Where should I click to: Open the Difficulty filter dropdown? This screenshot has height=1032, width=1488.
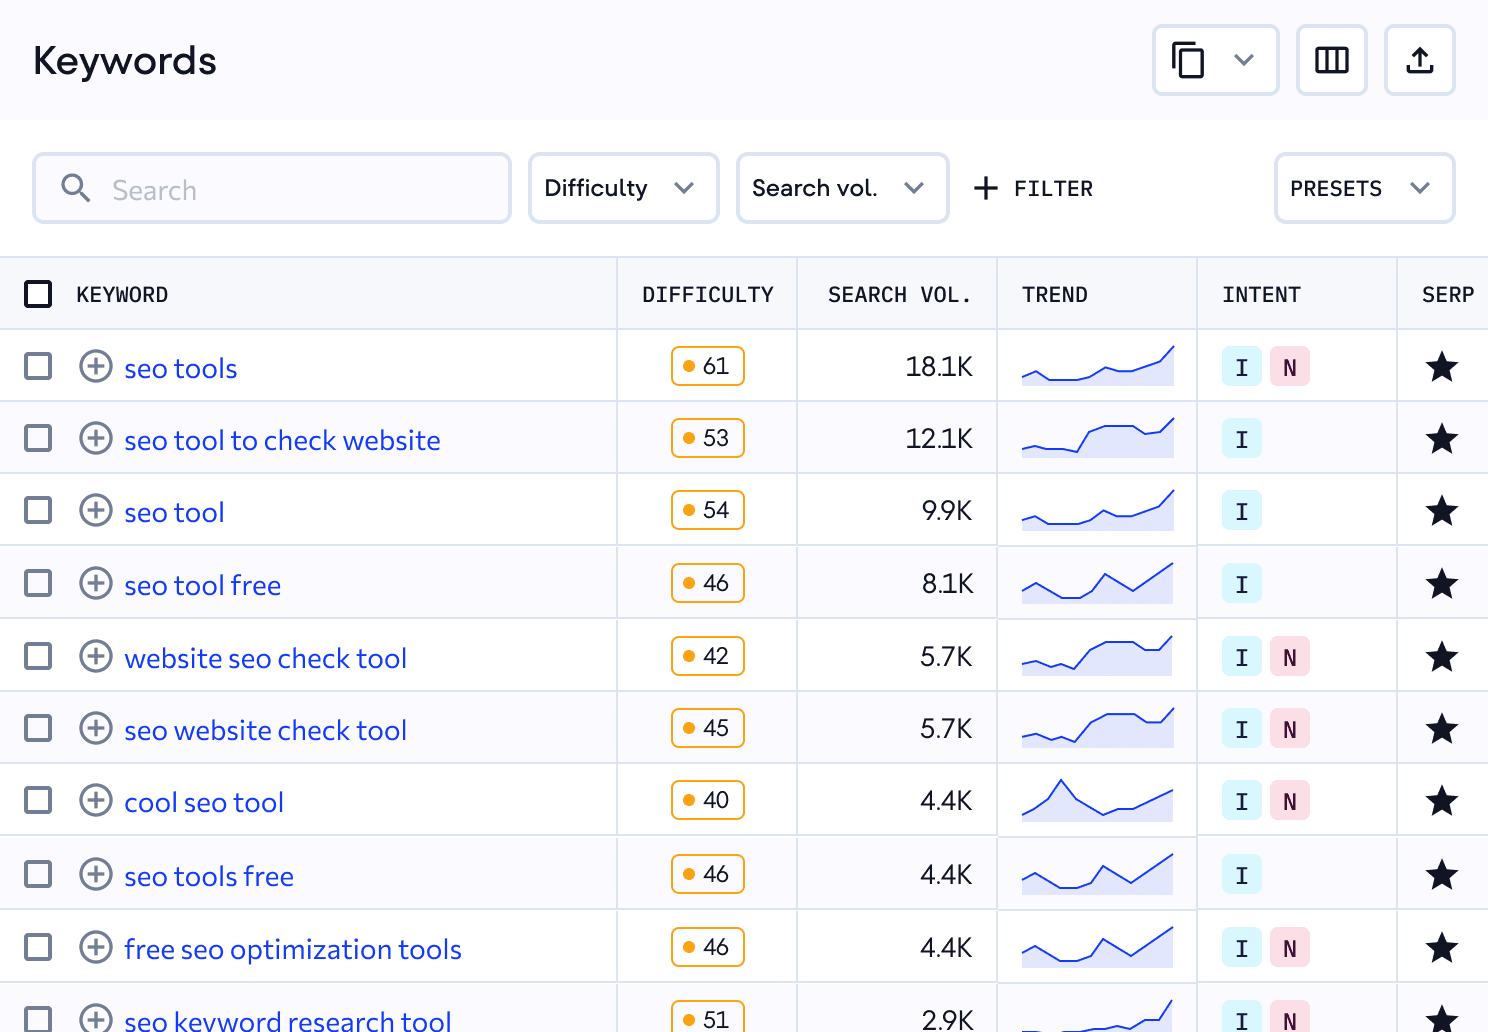point(624,188)
